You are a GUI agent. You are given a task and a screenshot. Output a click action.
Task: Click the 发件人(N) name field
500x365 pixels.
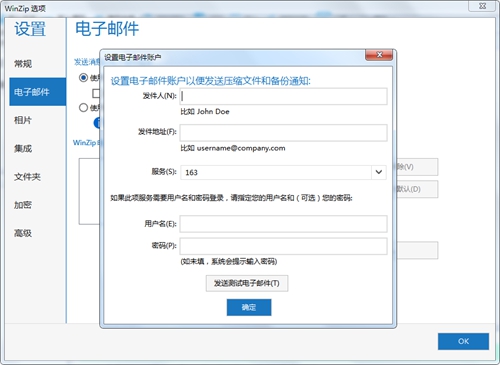pyautogui.click(x=283, y=96)
